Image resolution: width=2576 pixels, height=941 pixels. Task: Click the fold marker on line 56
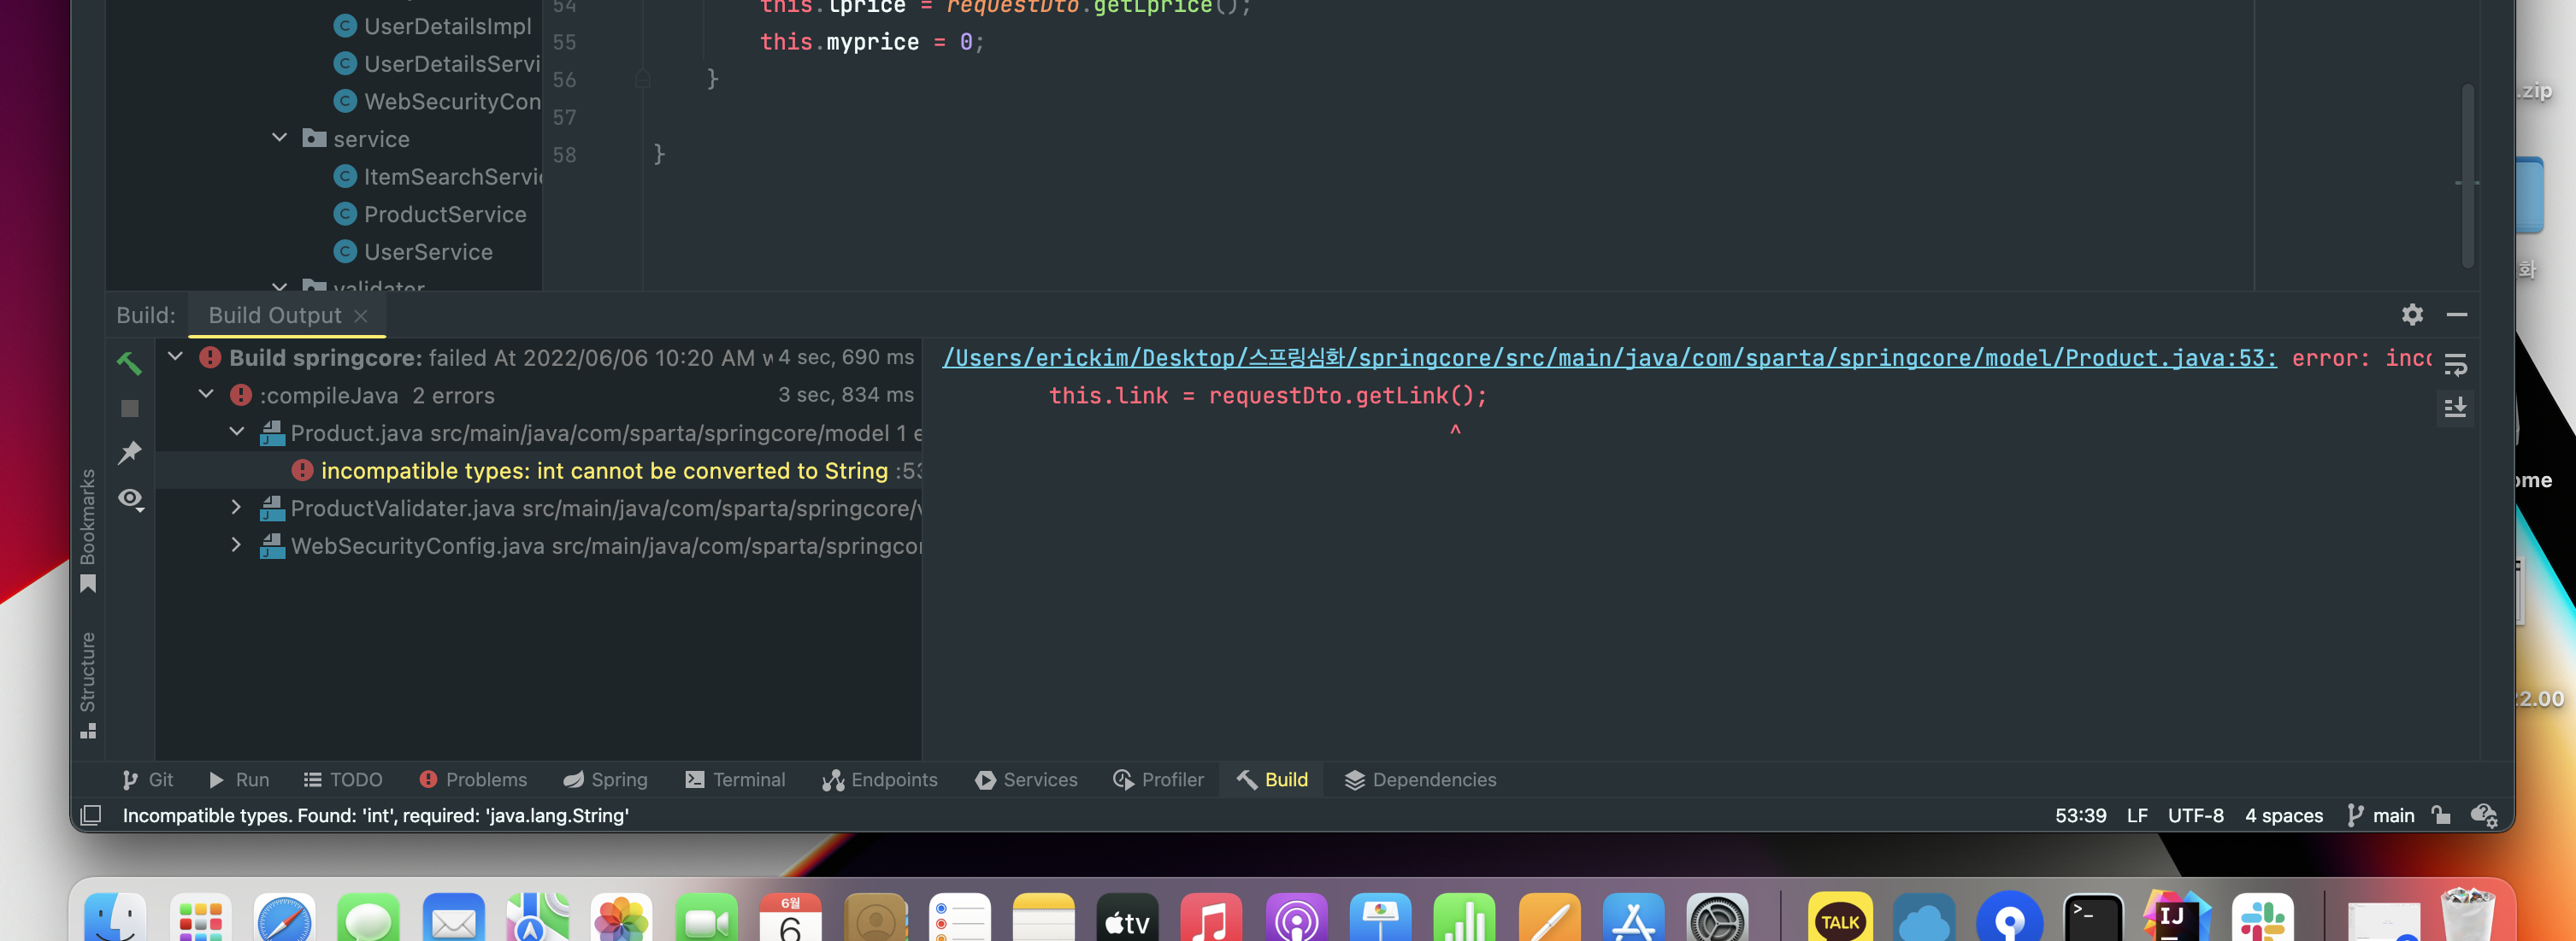click(x=643, y=79)
